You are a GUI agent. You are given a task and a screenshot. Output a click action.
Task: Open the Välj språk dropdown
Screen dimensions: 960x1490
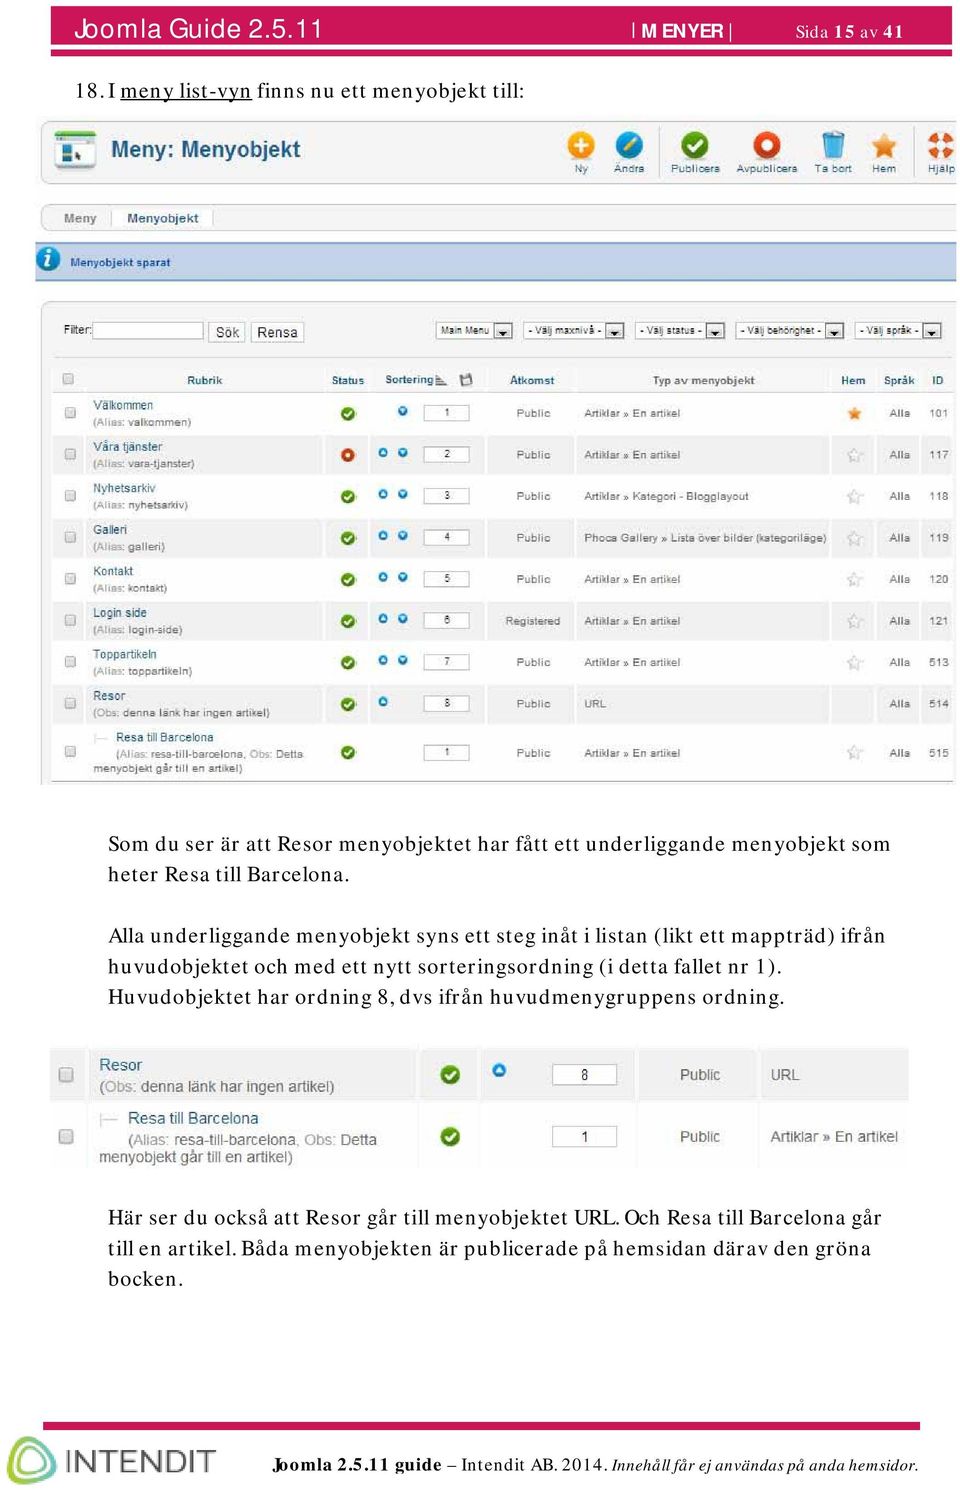tap(898, 331)
